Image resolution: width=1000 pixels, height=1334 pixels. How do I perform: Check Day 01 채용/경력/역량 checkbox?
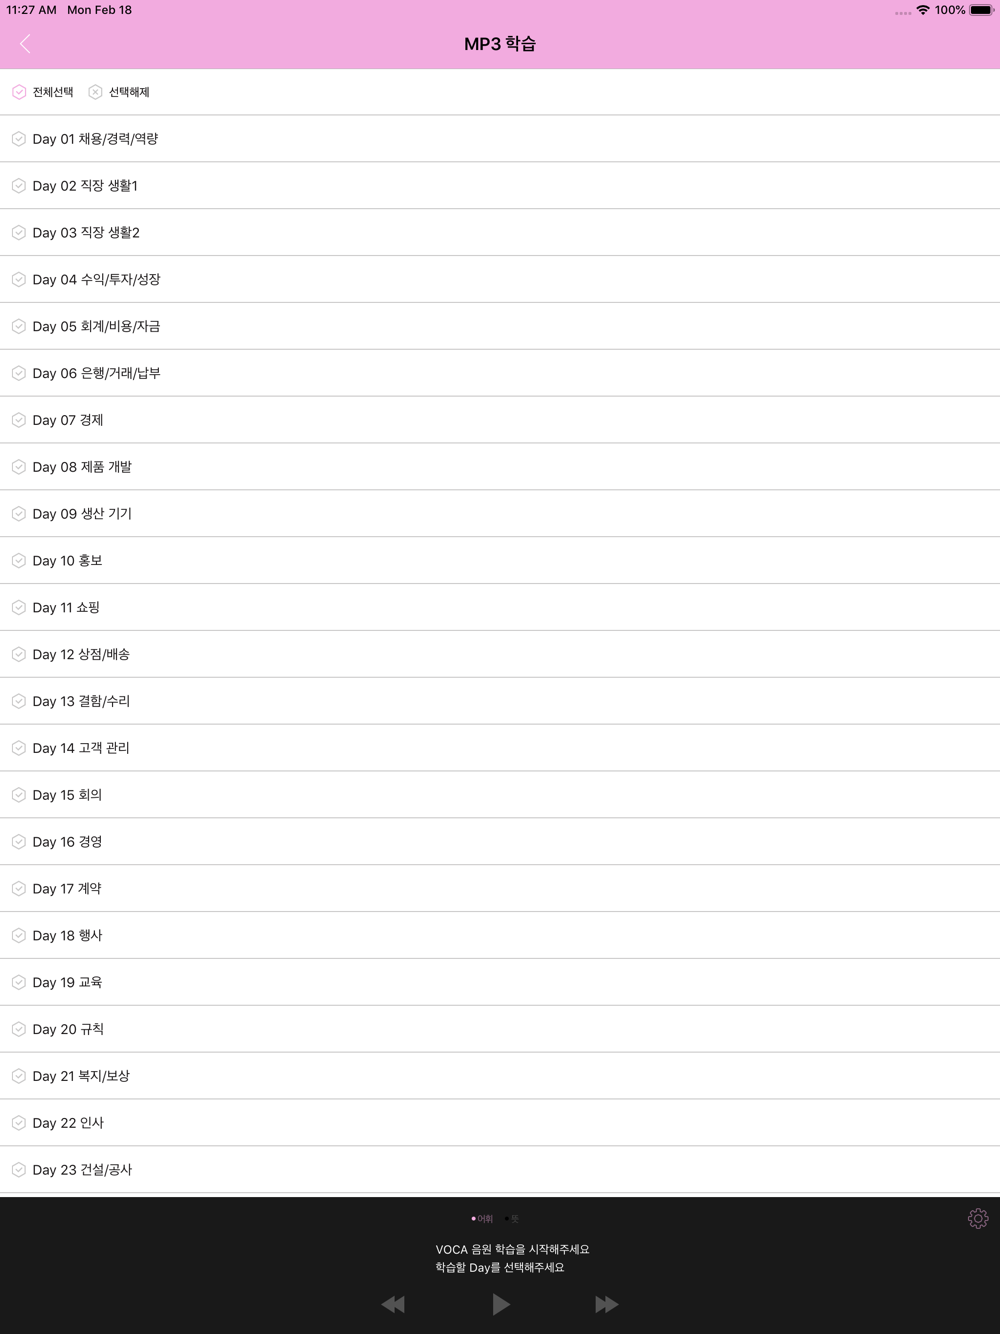[x=19, y=139]
